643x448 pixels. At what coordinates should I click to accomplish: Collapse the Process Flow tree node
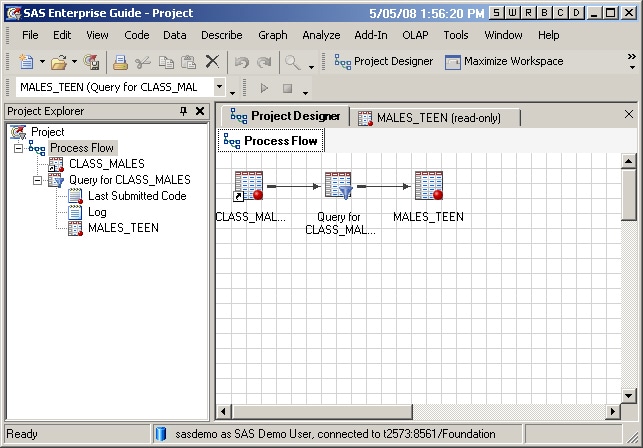tap(19, 148)
